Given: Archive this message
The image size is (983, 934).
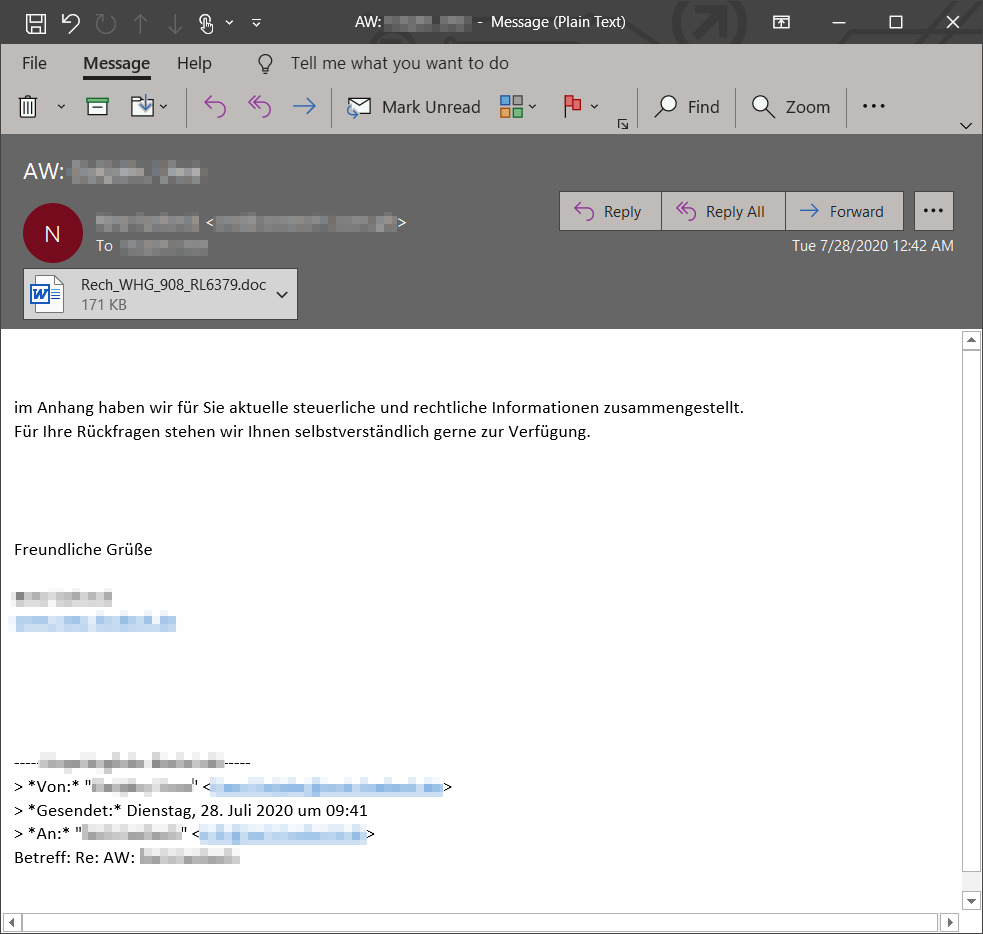Looking at the screenshot, I should (97, 106).
